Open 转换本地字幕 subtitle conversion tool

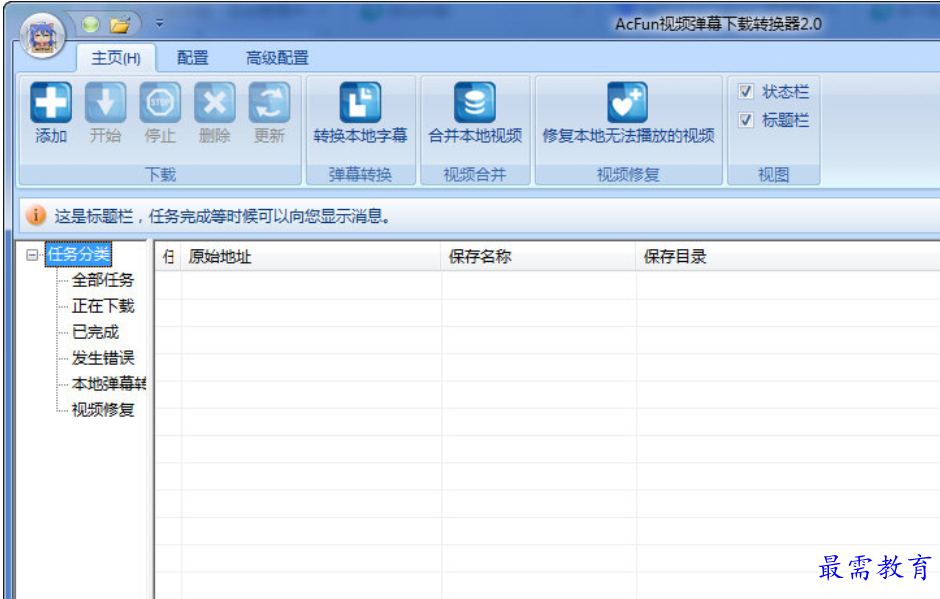(360, 113)
